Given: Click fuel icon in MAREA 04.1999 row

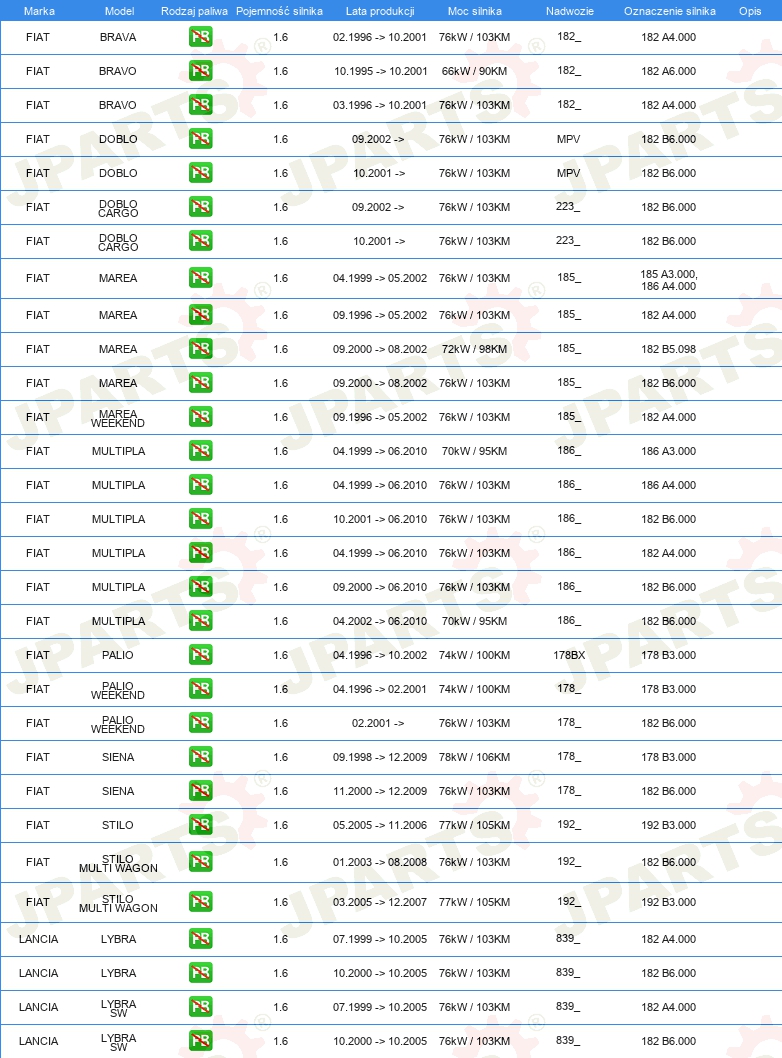Looking at the screenshot, I should pyautogui.click(x=200, y=277).
